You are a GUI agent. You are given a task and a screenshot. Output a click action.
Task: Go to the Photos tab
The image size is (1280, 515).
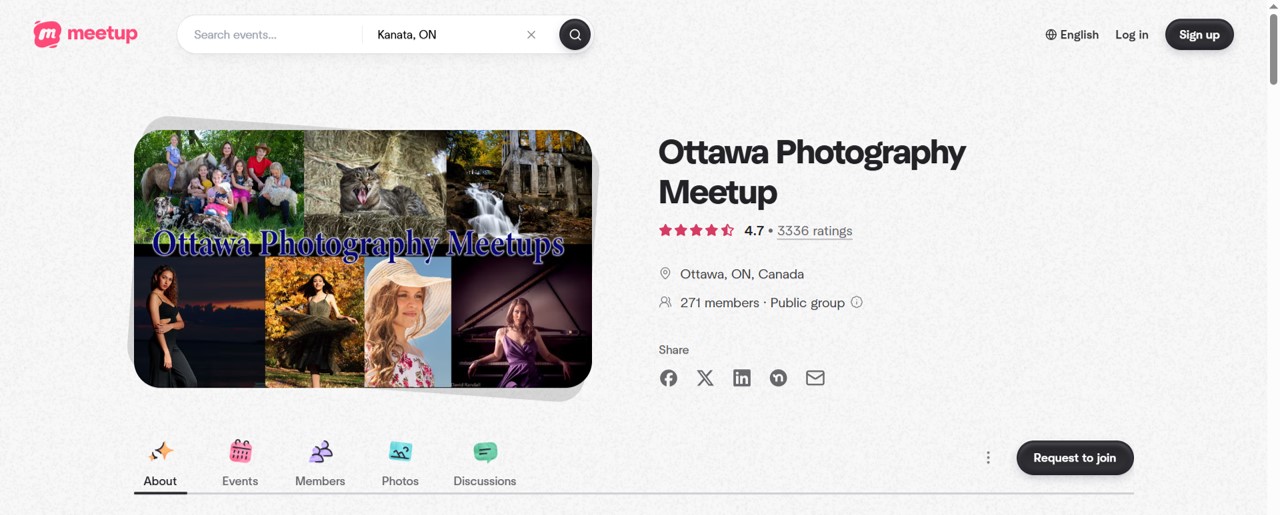tap(400, 464)
